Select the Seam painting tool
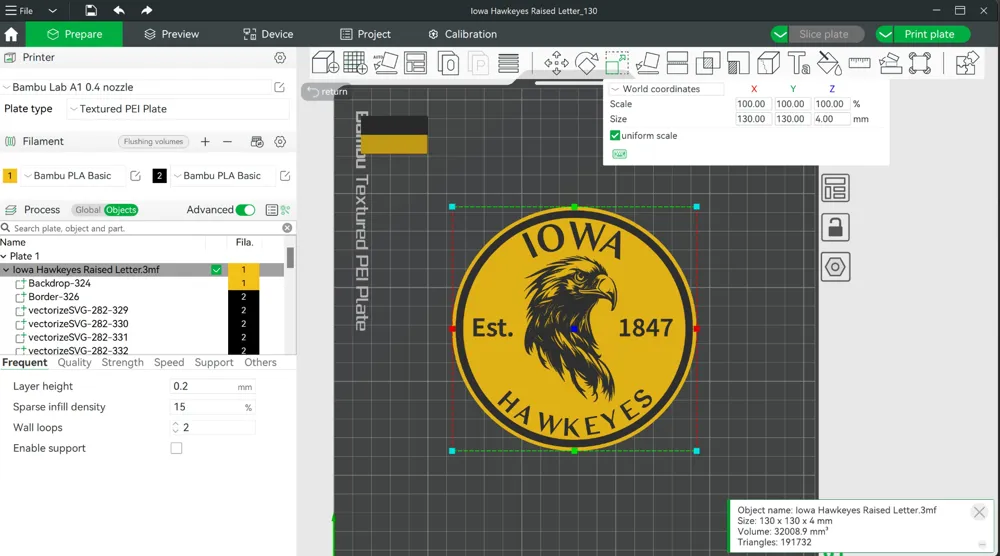 coord(768,64)
